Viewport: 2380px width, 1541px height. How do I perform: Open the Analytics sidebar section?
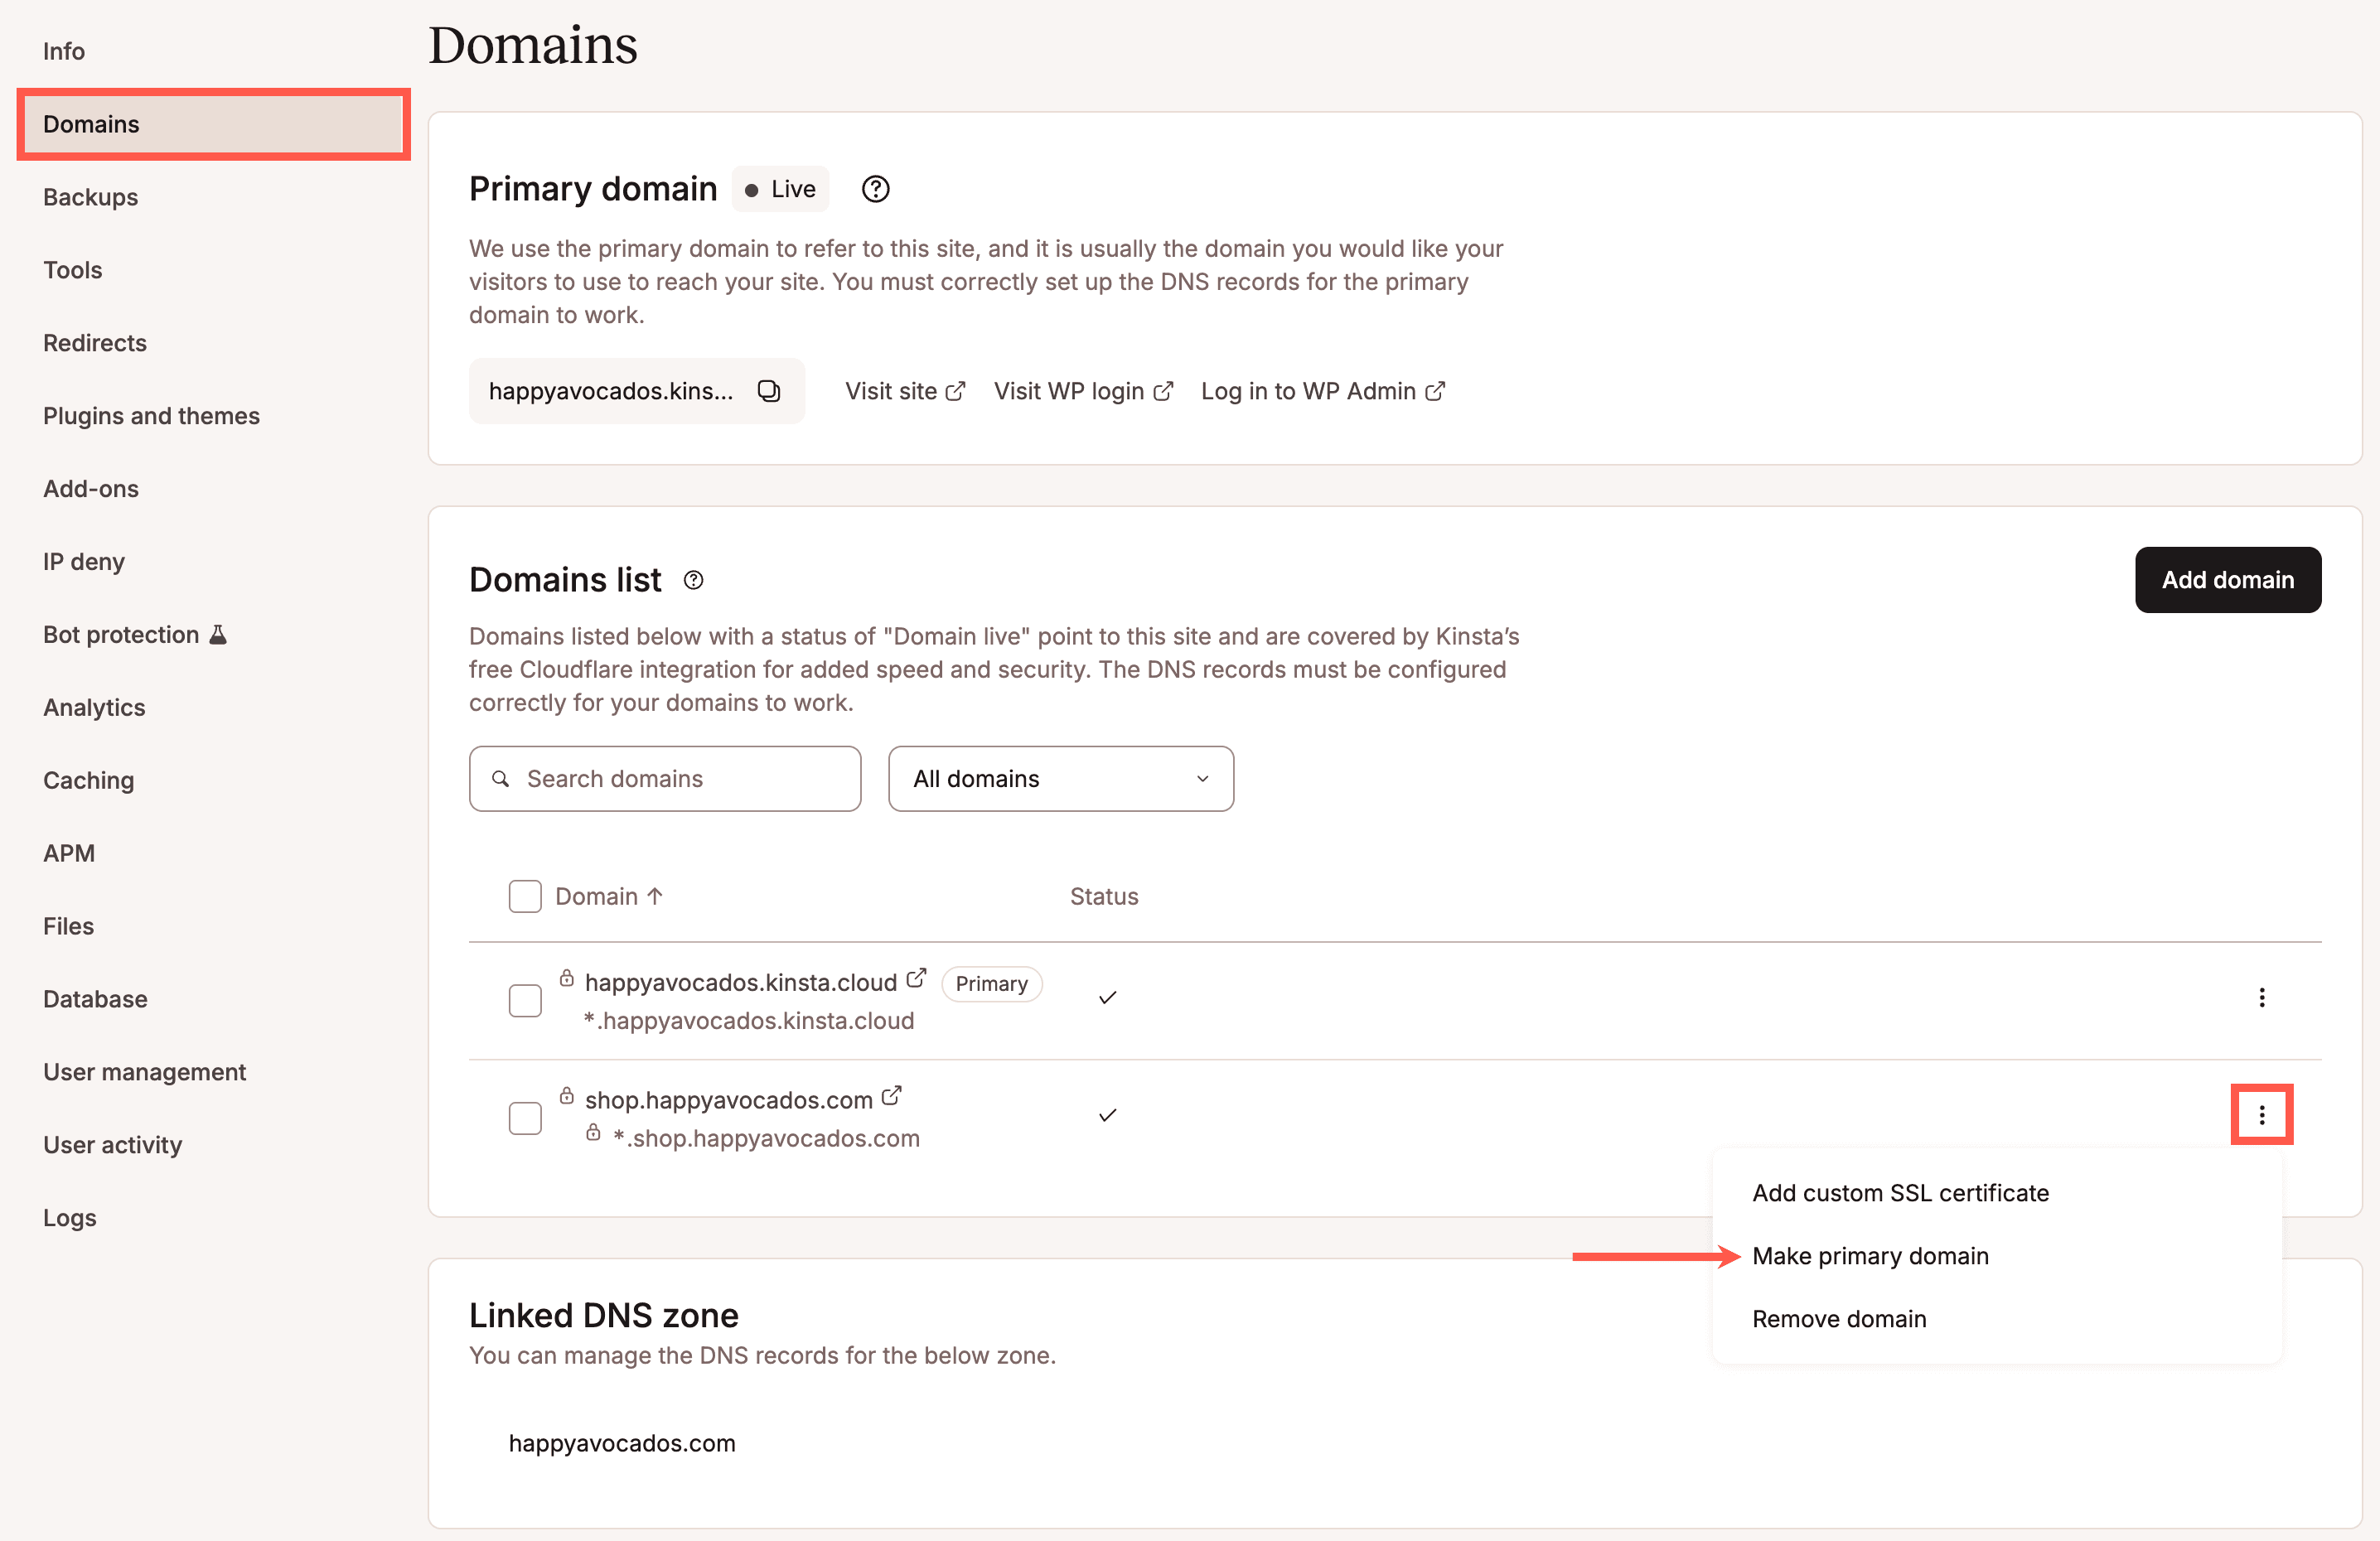[94, 707]
